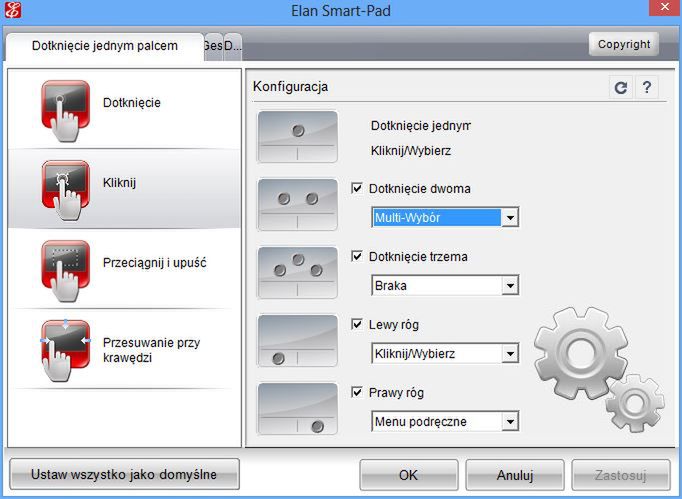Select the Przesuwanie przy krawędzi icon
Image resolution: width=682 pixels, height=499 pixels.
[x=65, y=350]
